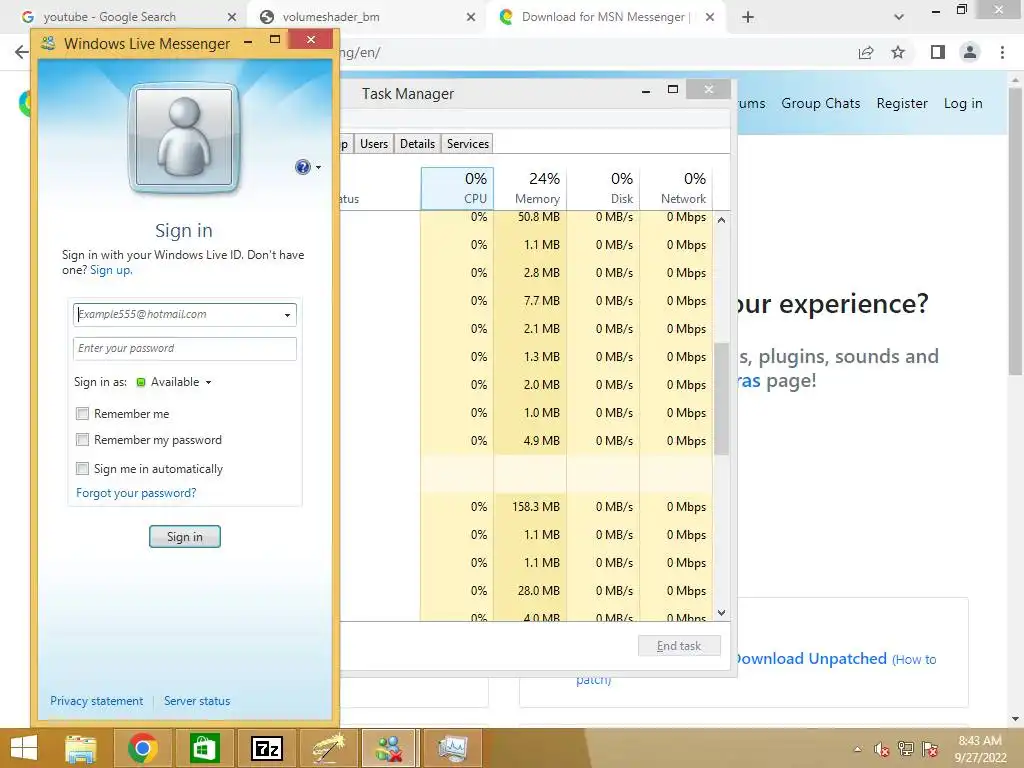Image resolution: width=1024 pixels, height=768 pixels.
Task: Close the youtube - Google Search tab
Action: pyautogui.click(x=232, y=17)
